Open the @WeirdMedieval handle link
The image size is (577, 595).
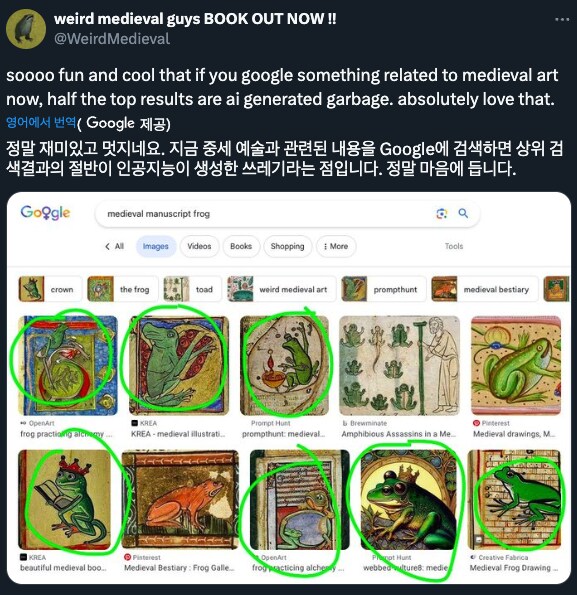tap(112, 39)
